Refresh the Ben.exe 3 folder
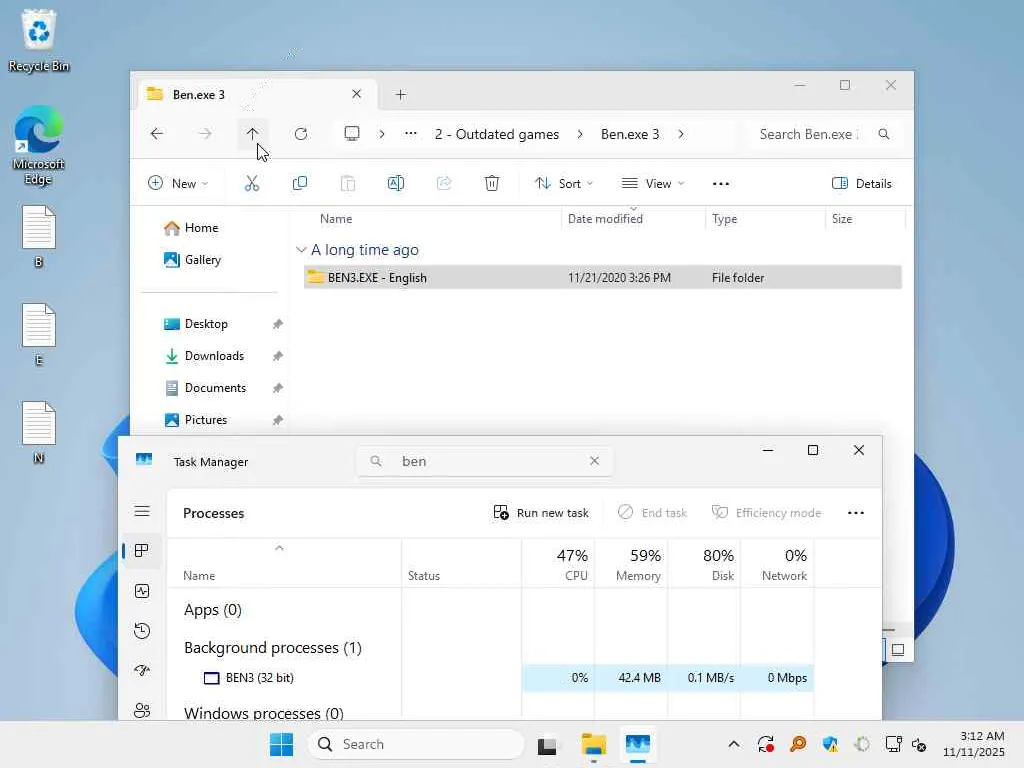Image resolution: width=1024 pixels, height=768 pixels. click(300, 134)
